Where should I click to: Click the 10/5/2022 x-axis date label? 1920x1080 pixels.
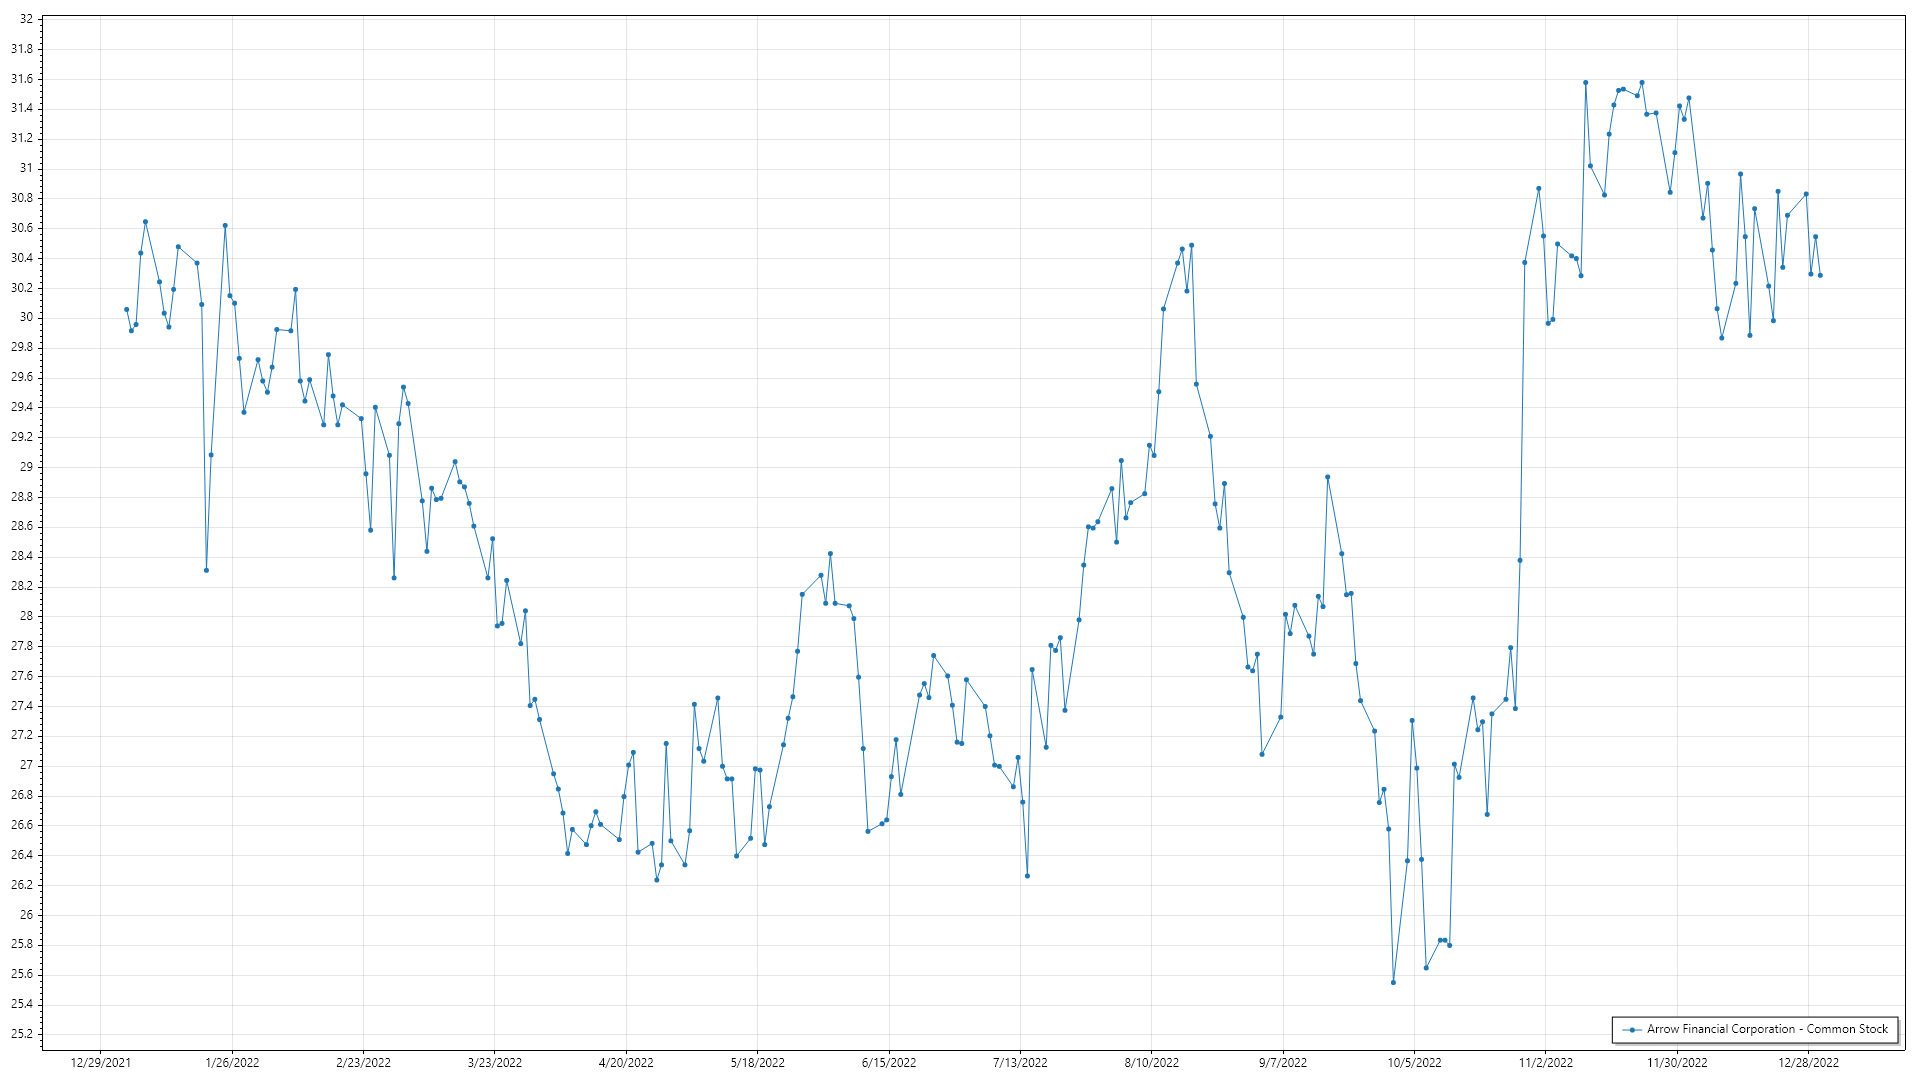(1414, 1063)
